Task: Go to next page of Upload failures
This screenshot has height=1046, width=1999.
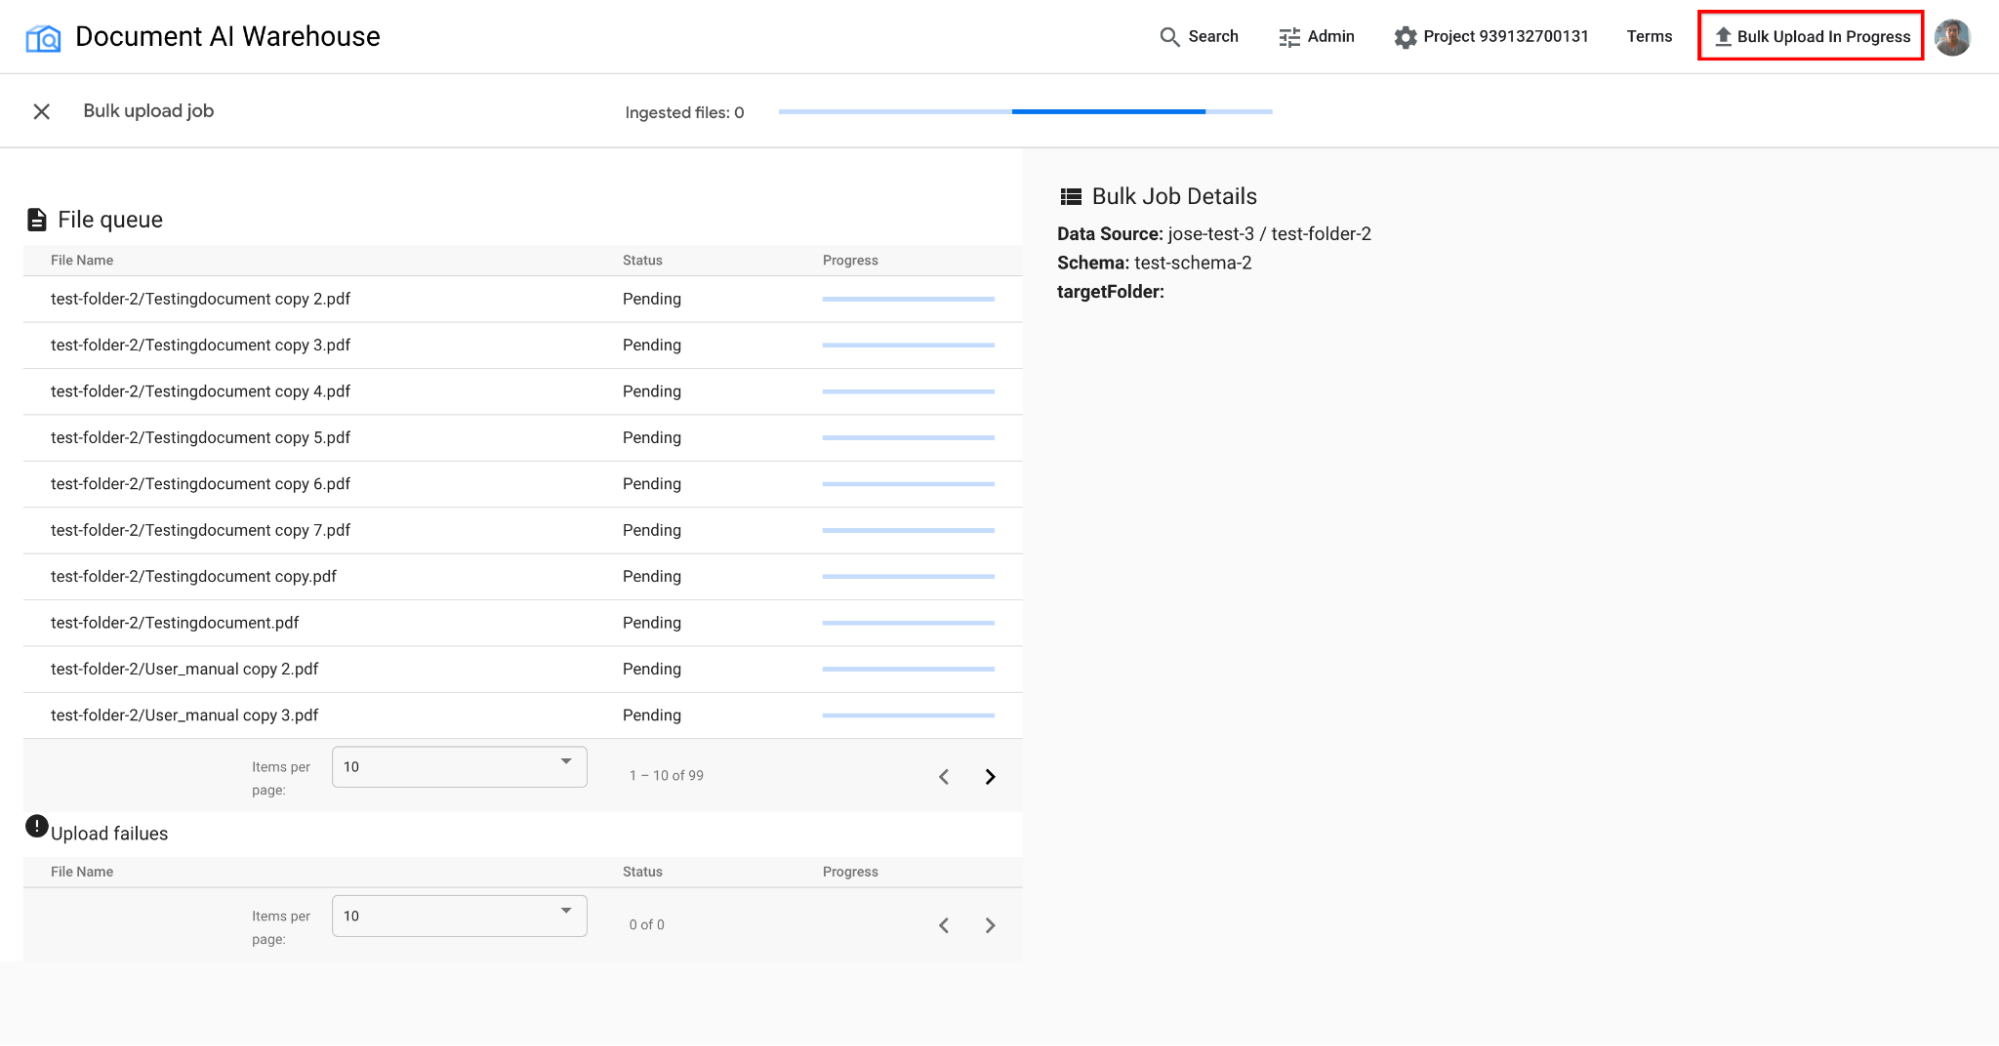Action: point(990,925)
